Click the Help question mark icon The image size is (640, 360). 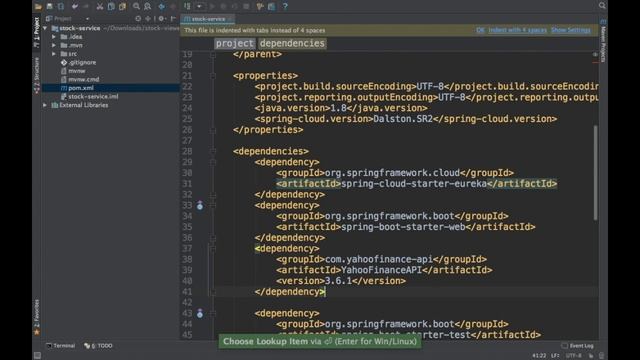(285, 6)
